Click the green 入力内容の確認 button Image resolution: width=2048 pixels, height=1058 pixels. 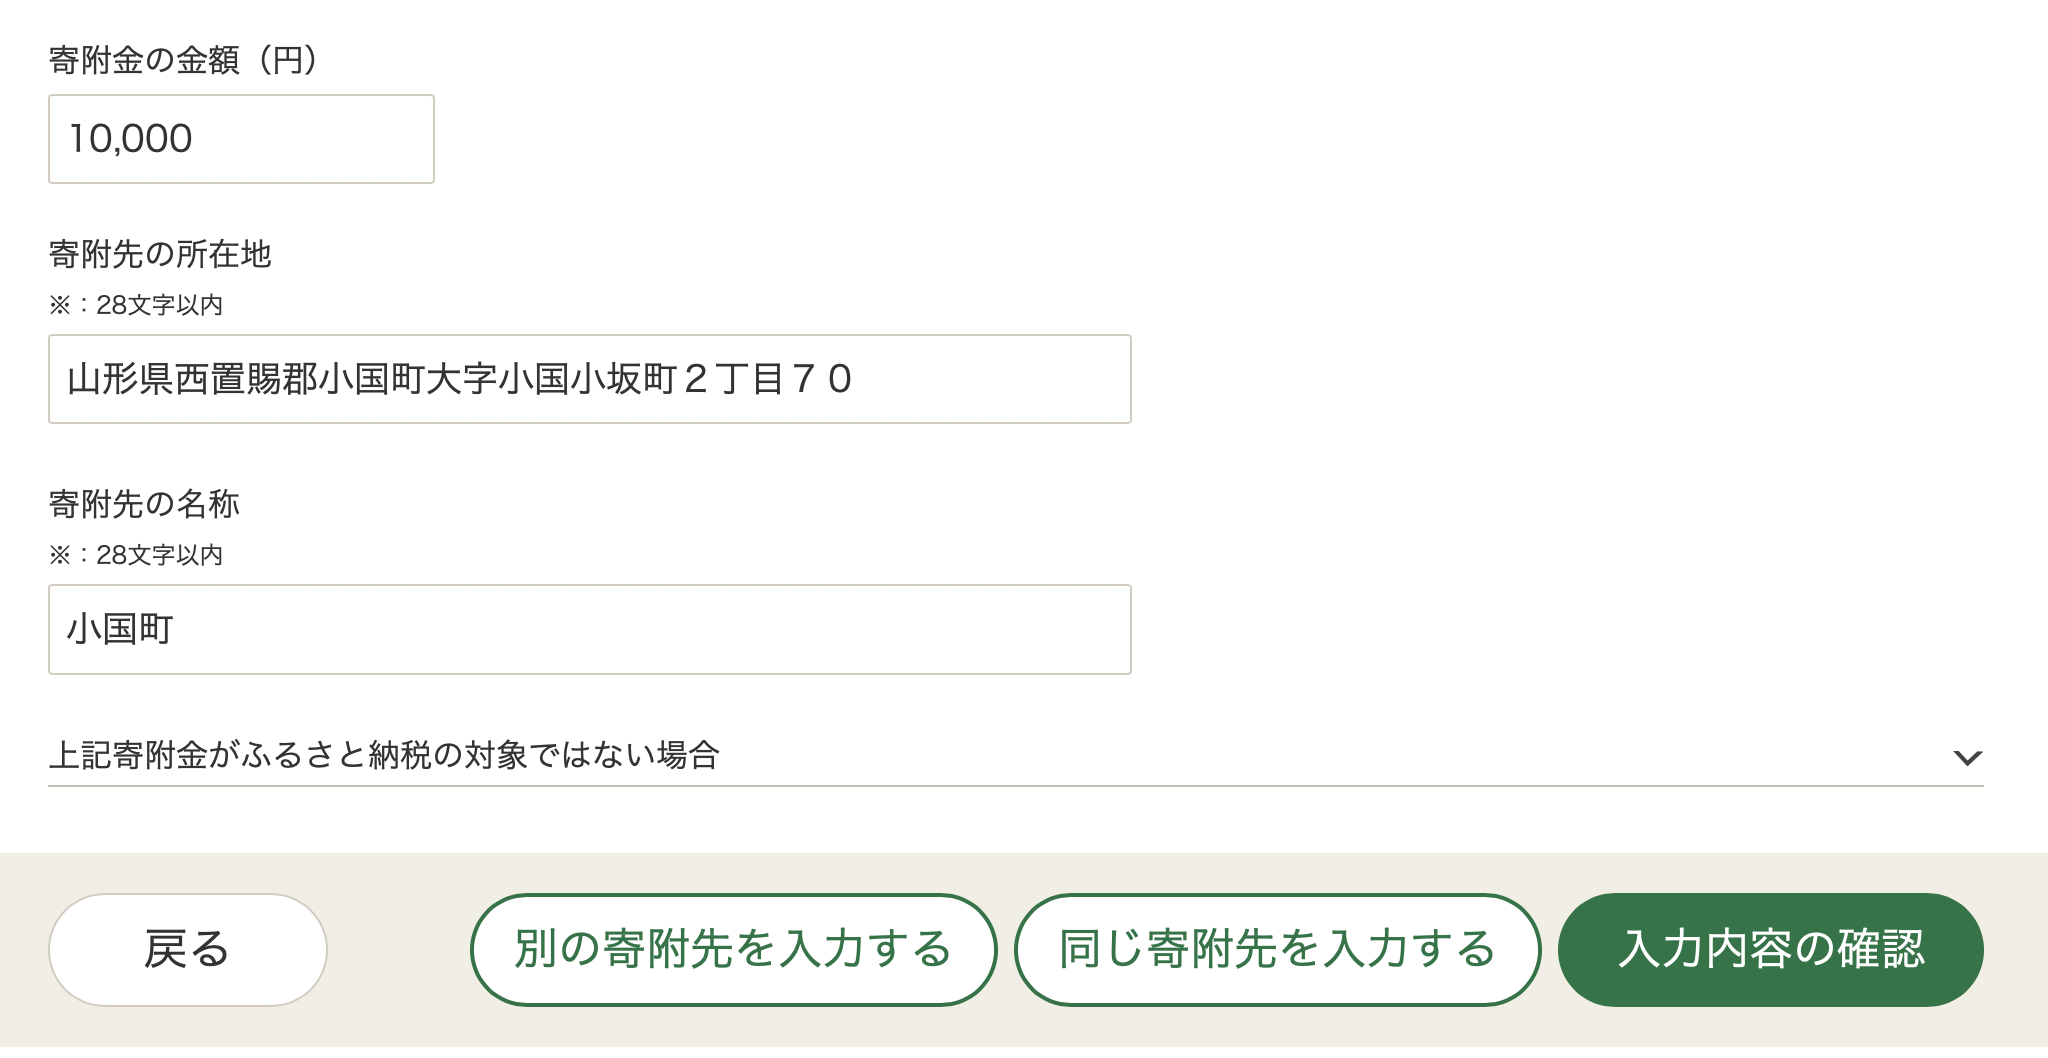click(x=1770, y=949)
